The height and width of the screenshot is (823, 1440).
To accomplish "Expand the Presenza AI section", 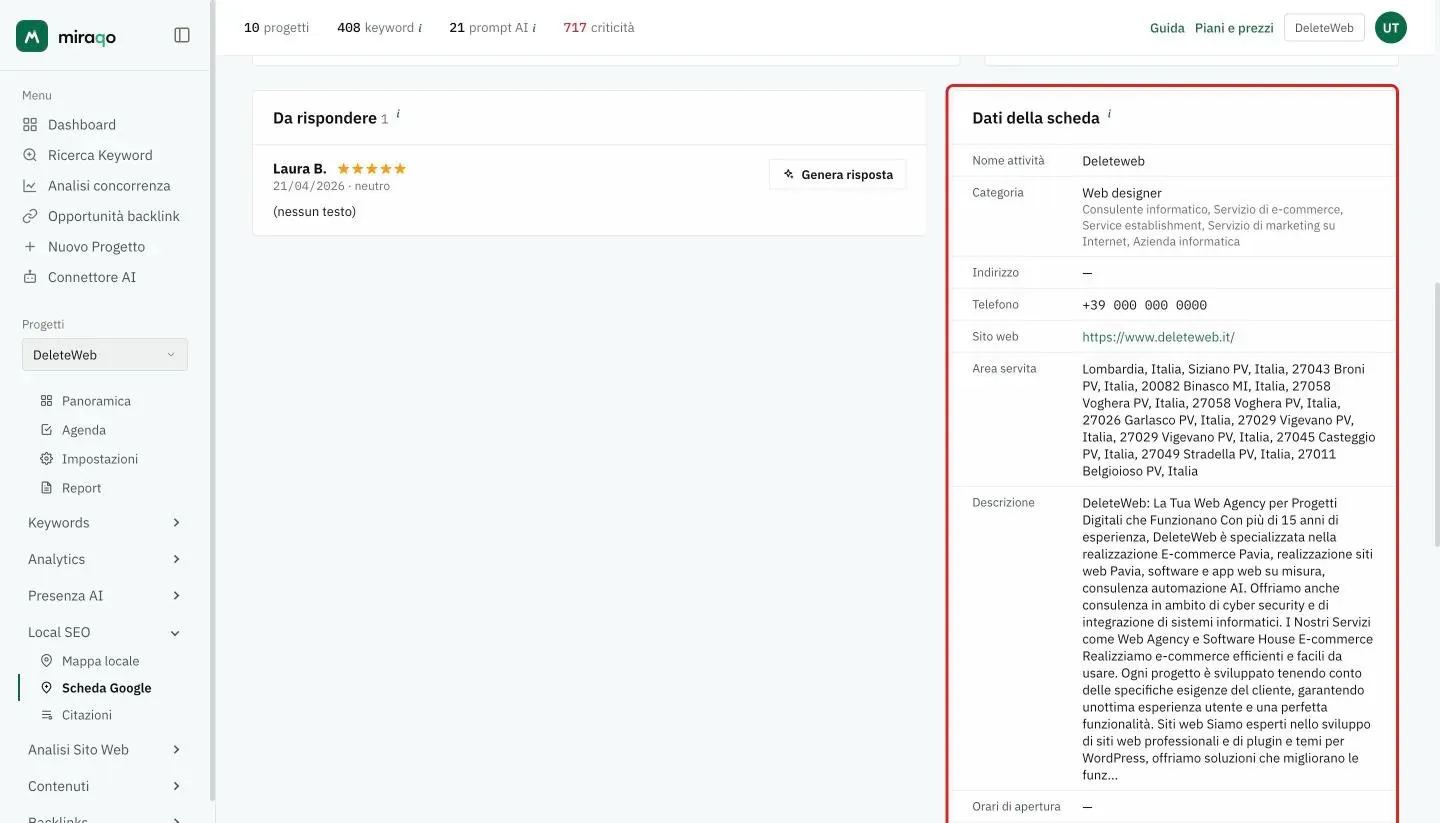I will pyautogui.click(x=105, y=596).
